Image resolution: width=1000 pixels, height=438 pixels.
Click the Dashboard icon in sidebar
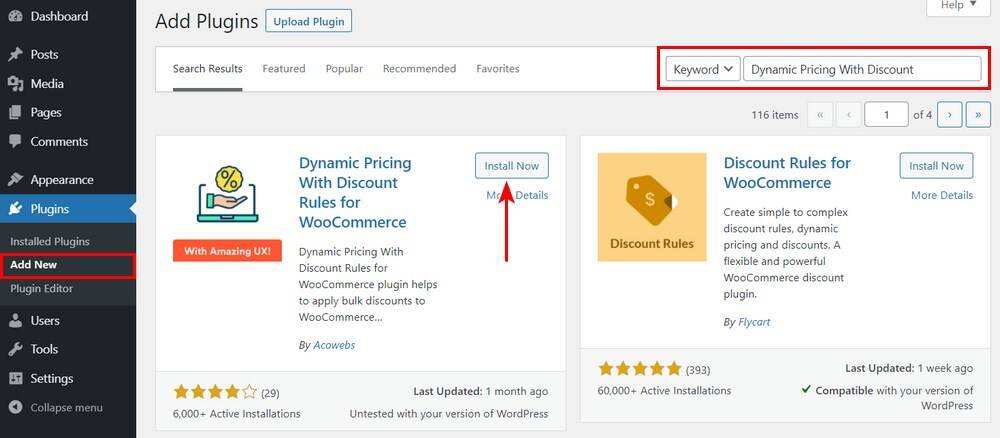click(x=15, y=17)
